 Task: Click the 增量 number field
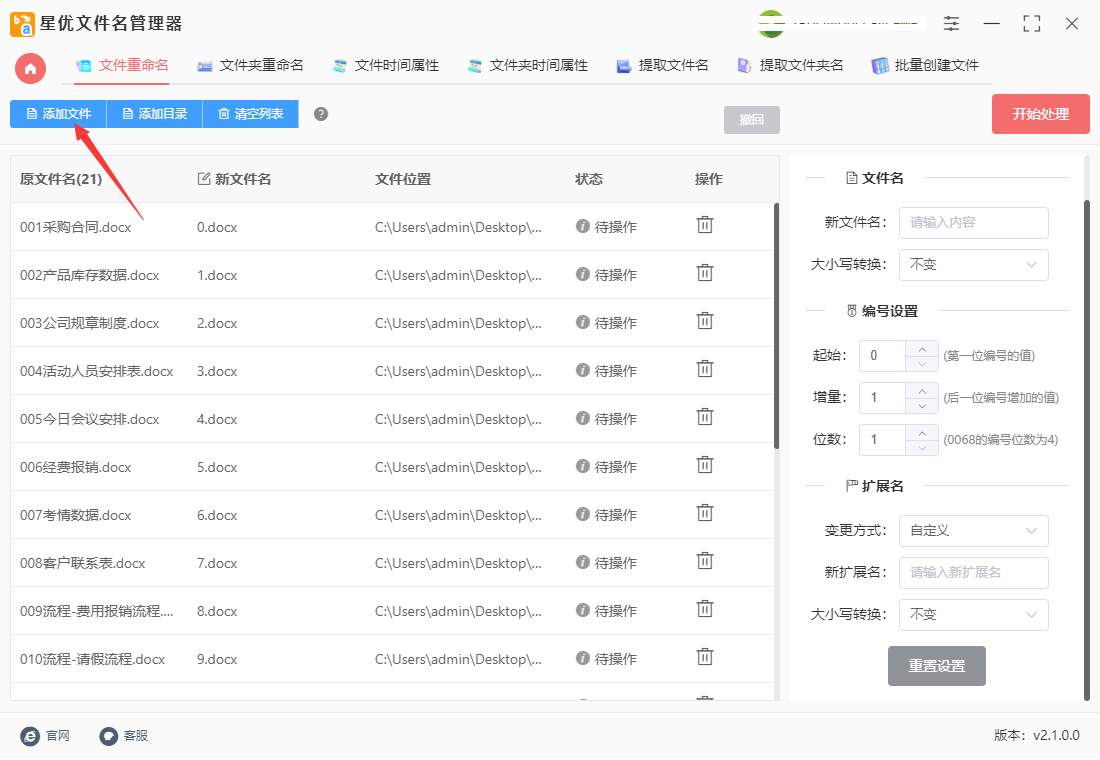pyautogui.click(x=883, y=398)
